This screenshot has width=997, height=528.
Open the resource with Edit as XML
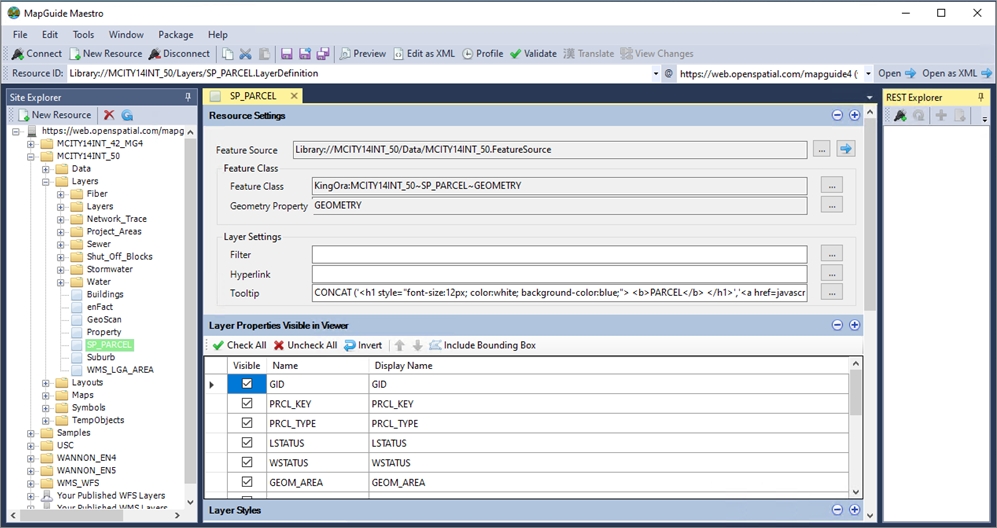tap(423, 54)
